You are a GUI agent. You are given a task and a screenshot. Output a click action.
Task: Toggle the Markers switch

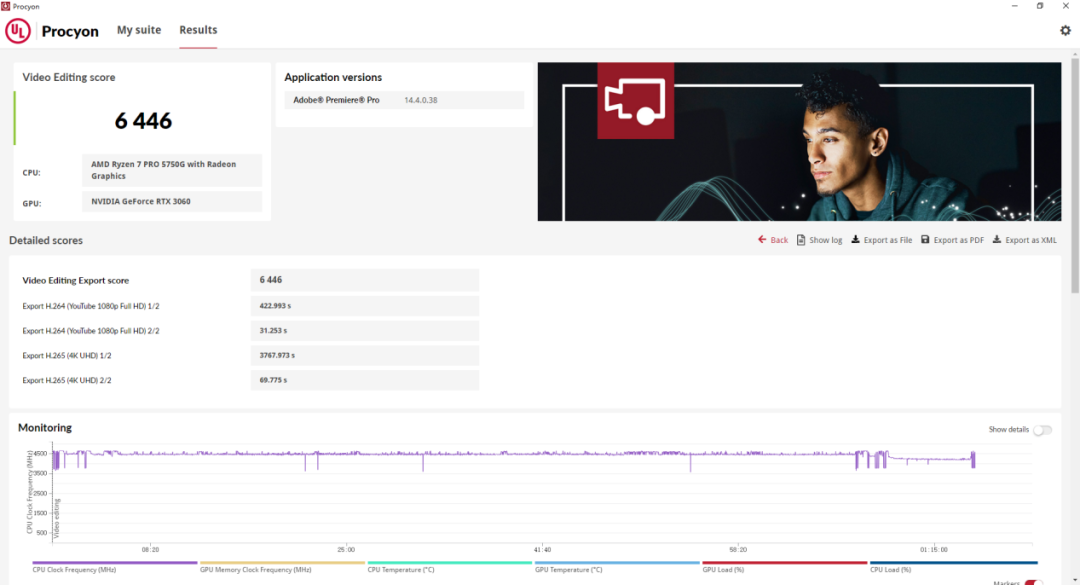(x=1033, y=582)
